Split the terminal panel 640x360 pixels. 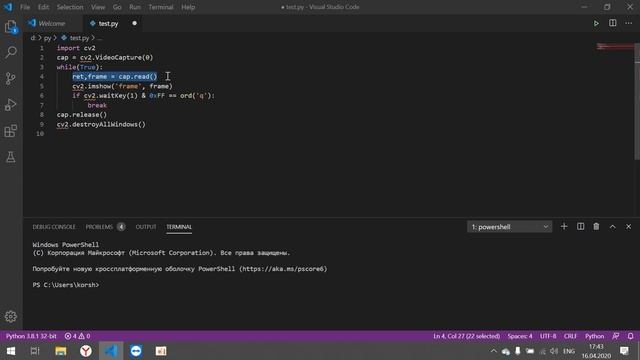point(580,227)
